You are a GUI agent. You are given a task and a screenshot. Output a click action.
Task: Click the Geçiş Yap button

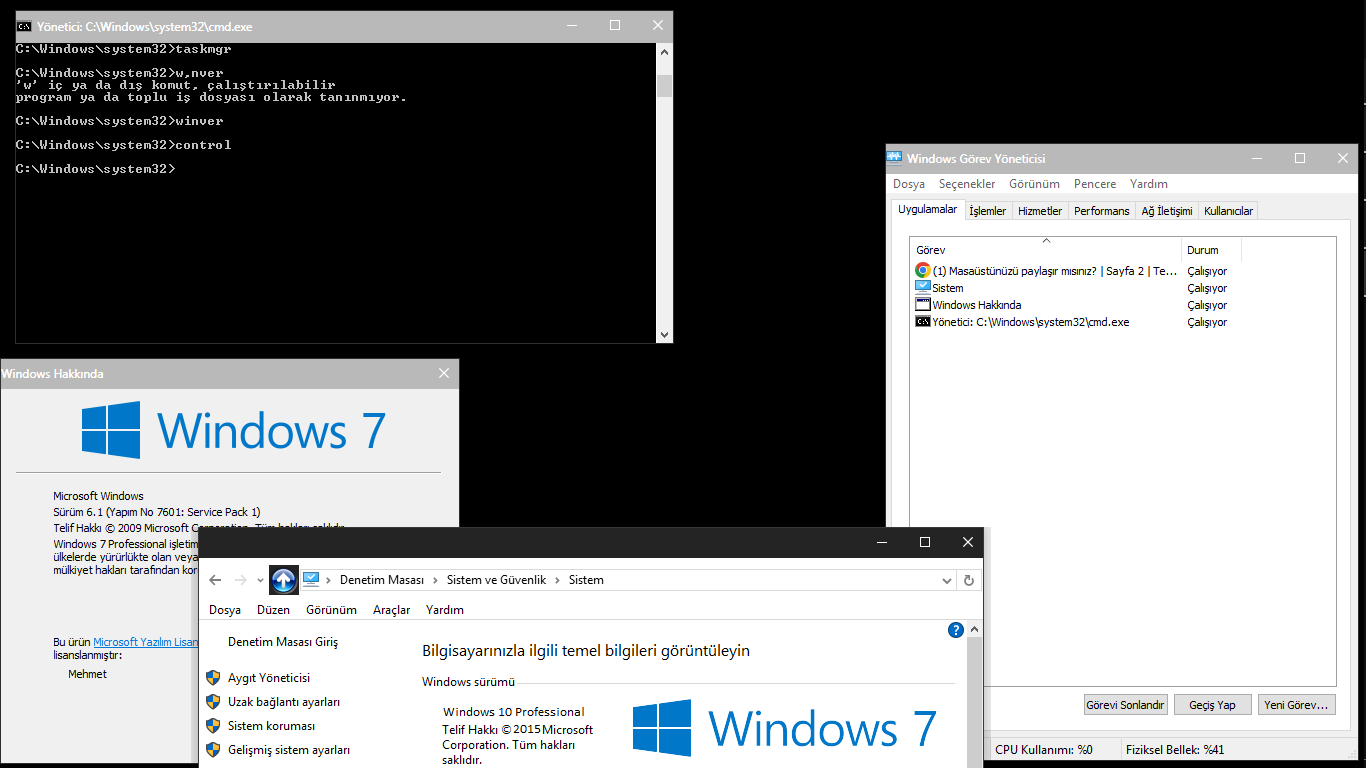(x=1212, y=705)
